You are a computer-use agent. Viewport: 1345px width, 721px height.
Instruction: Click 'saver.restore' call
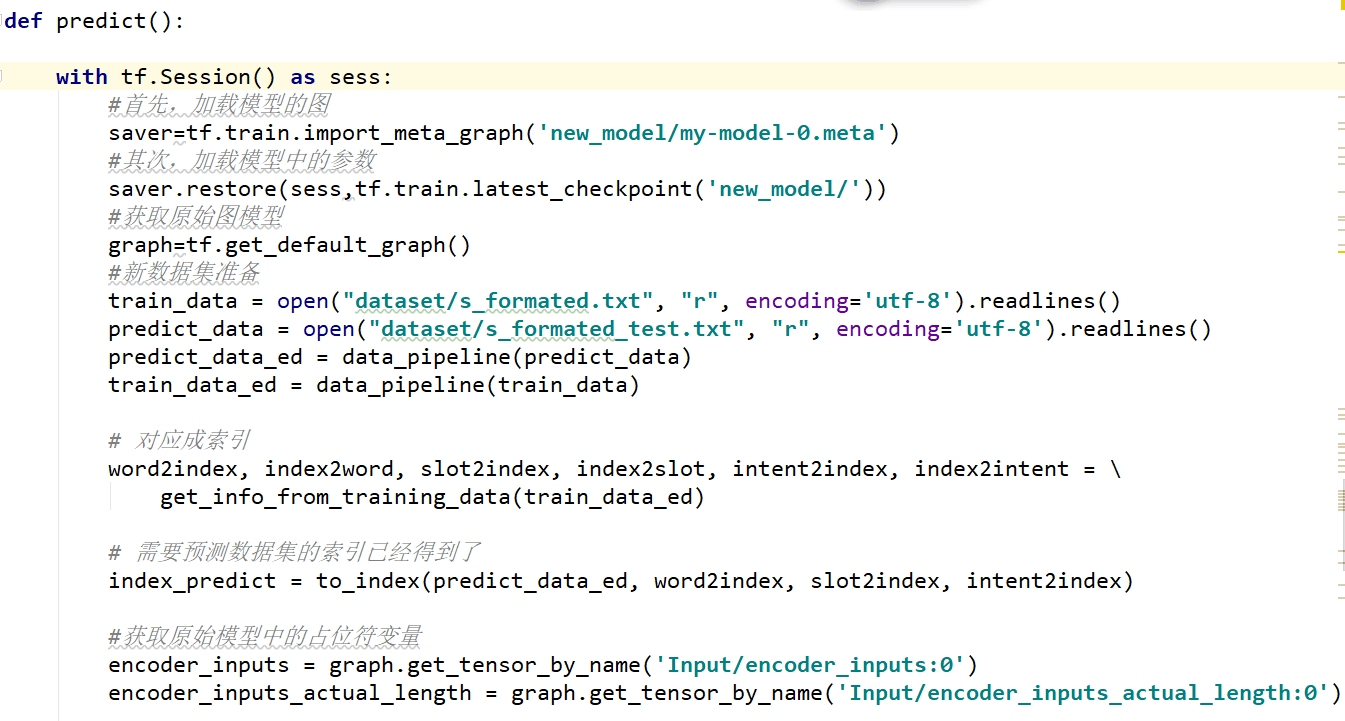pos(193,189)
